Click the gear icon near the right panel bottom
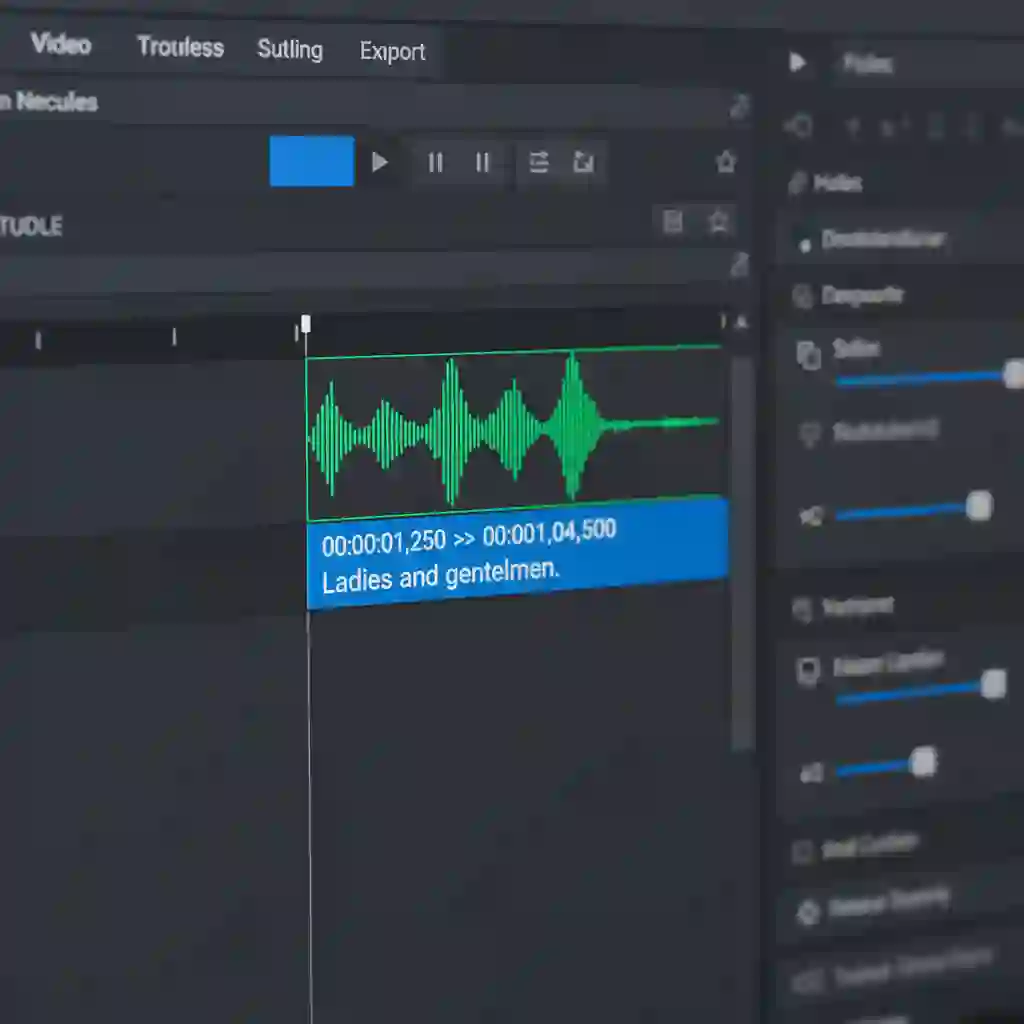 pyautogui.click(x=808, y=911)
